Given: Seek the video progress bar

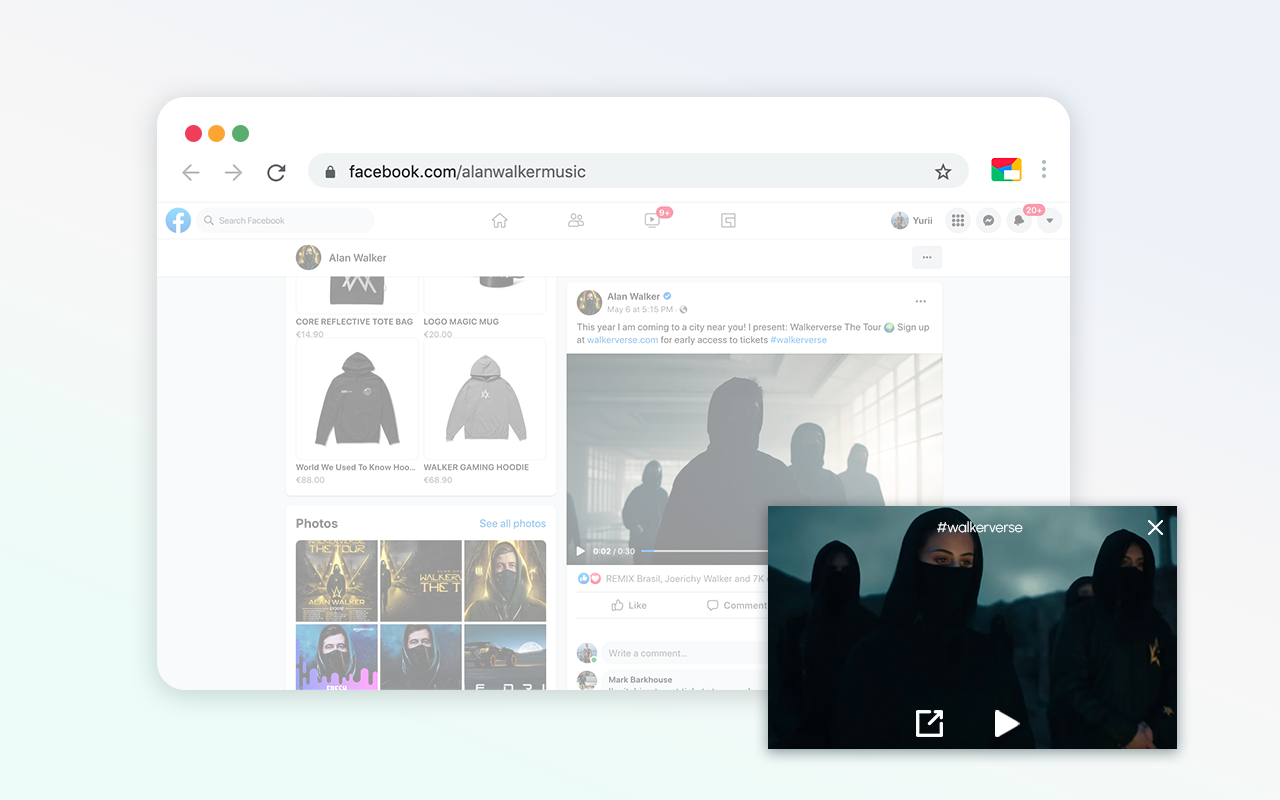Looking at the screenshot, I should (700, 550).
